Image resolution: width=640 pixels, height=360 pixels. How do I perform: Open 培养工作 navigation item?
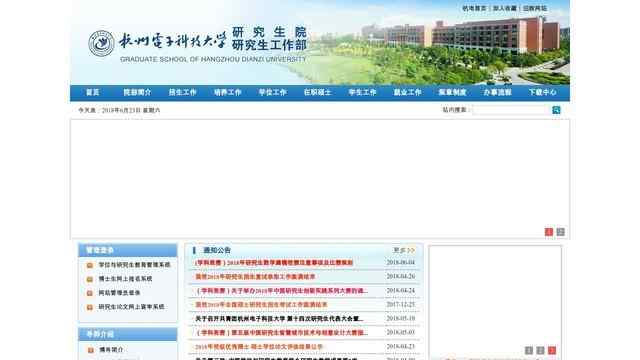point(227,93)
